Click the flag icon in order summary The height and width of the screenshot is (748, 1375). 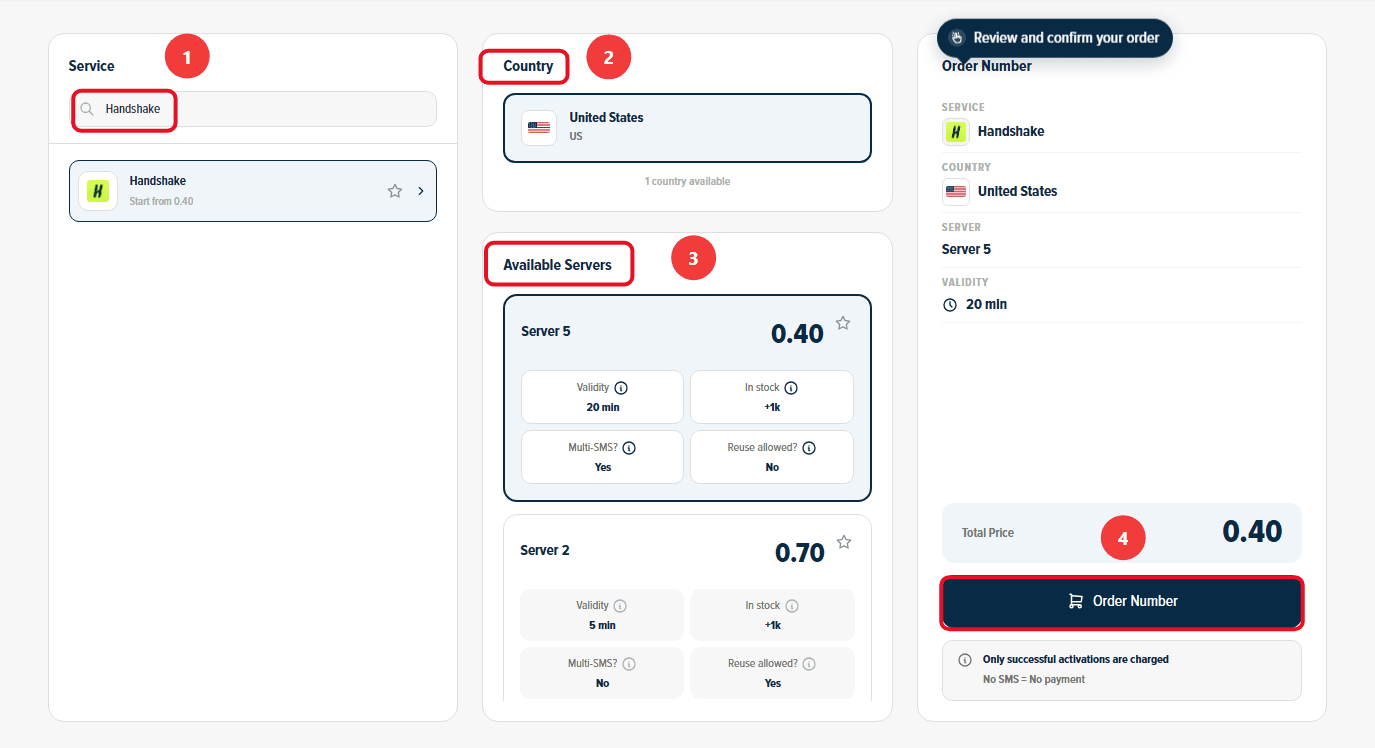tap(956, 191)
